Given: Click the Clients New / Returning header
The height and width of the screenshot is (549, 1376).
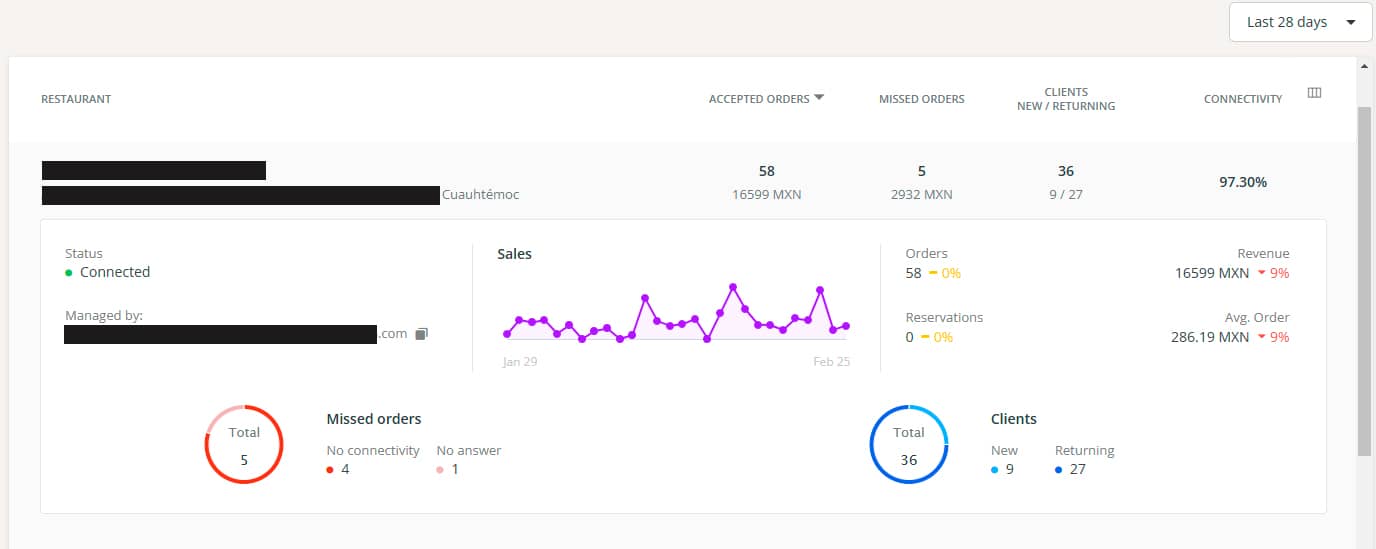Looking at the screenshot, I should [1066, 99].
